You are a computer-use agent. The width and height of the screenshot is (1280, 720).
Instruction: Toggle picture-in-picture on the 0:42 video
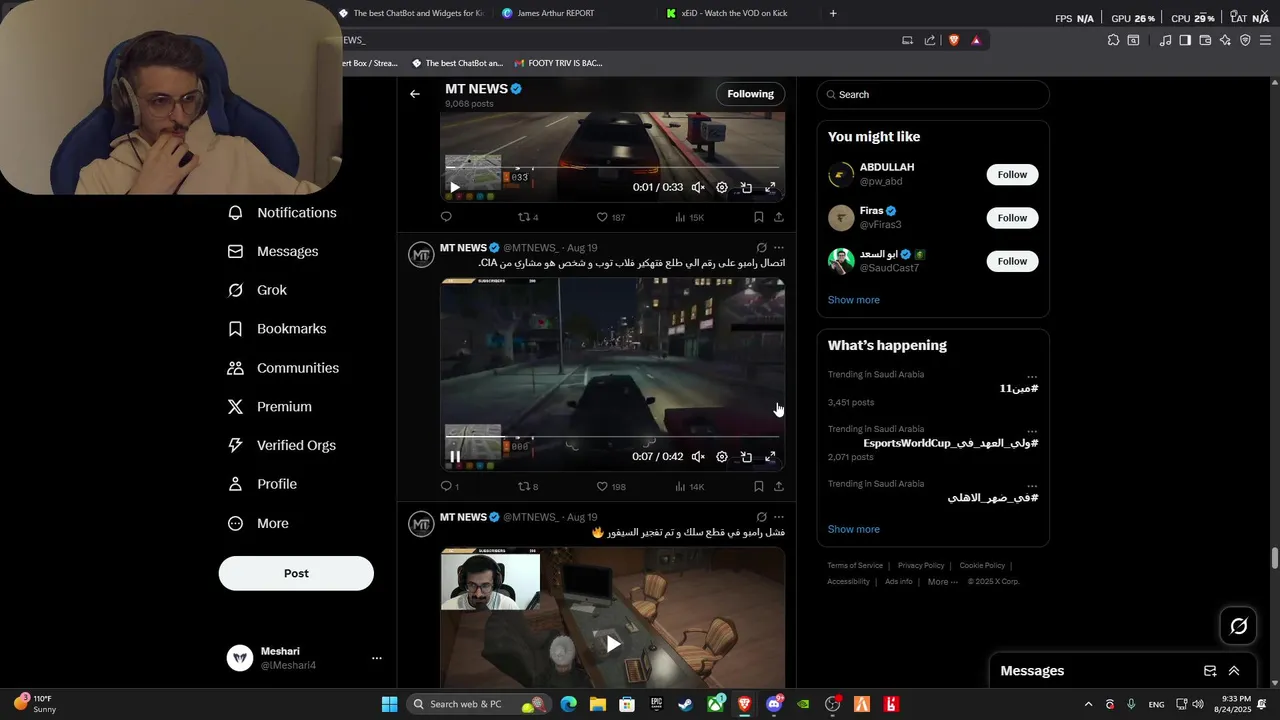(746, 457)
